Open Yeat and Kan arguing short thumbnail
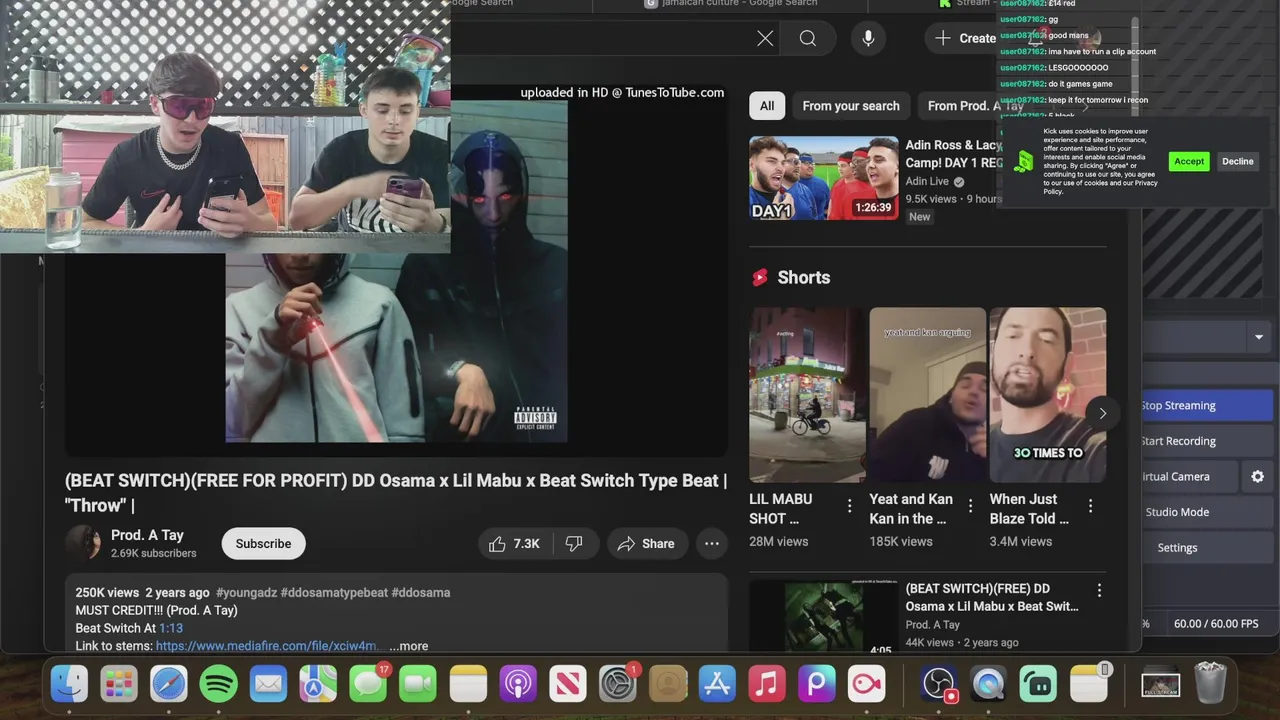1280x720 pixels. [x=927, y=395]
